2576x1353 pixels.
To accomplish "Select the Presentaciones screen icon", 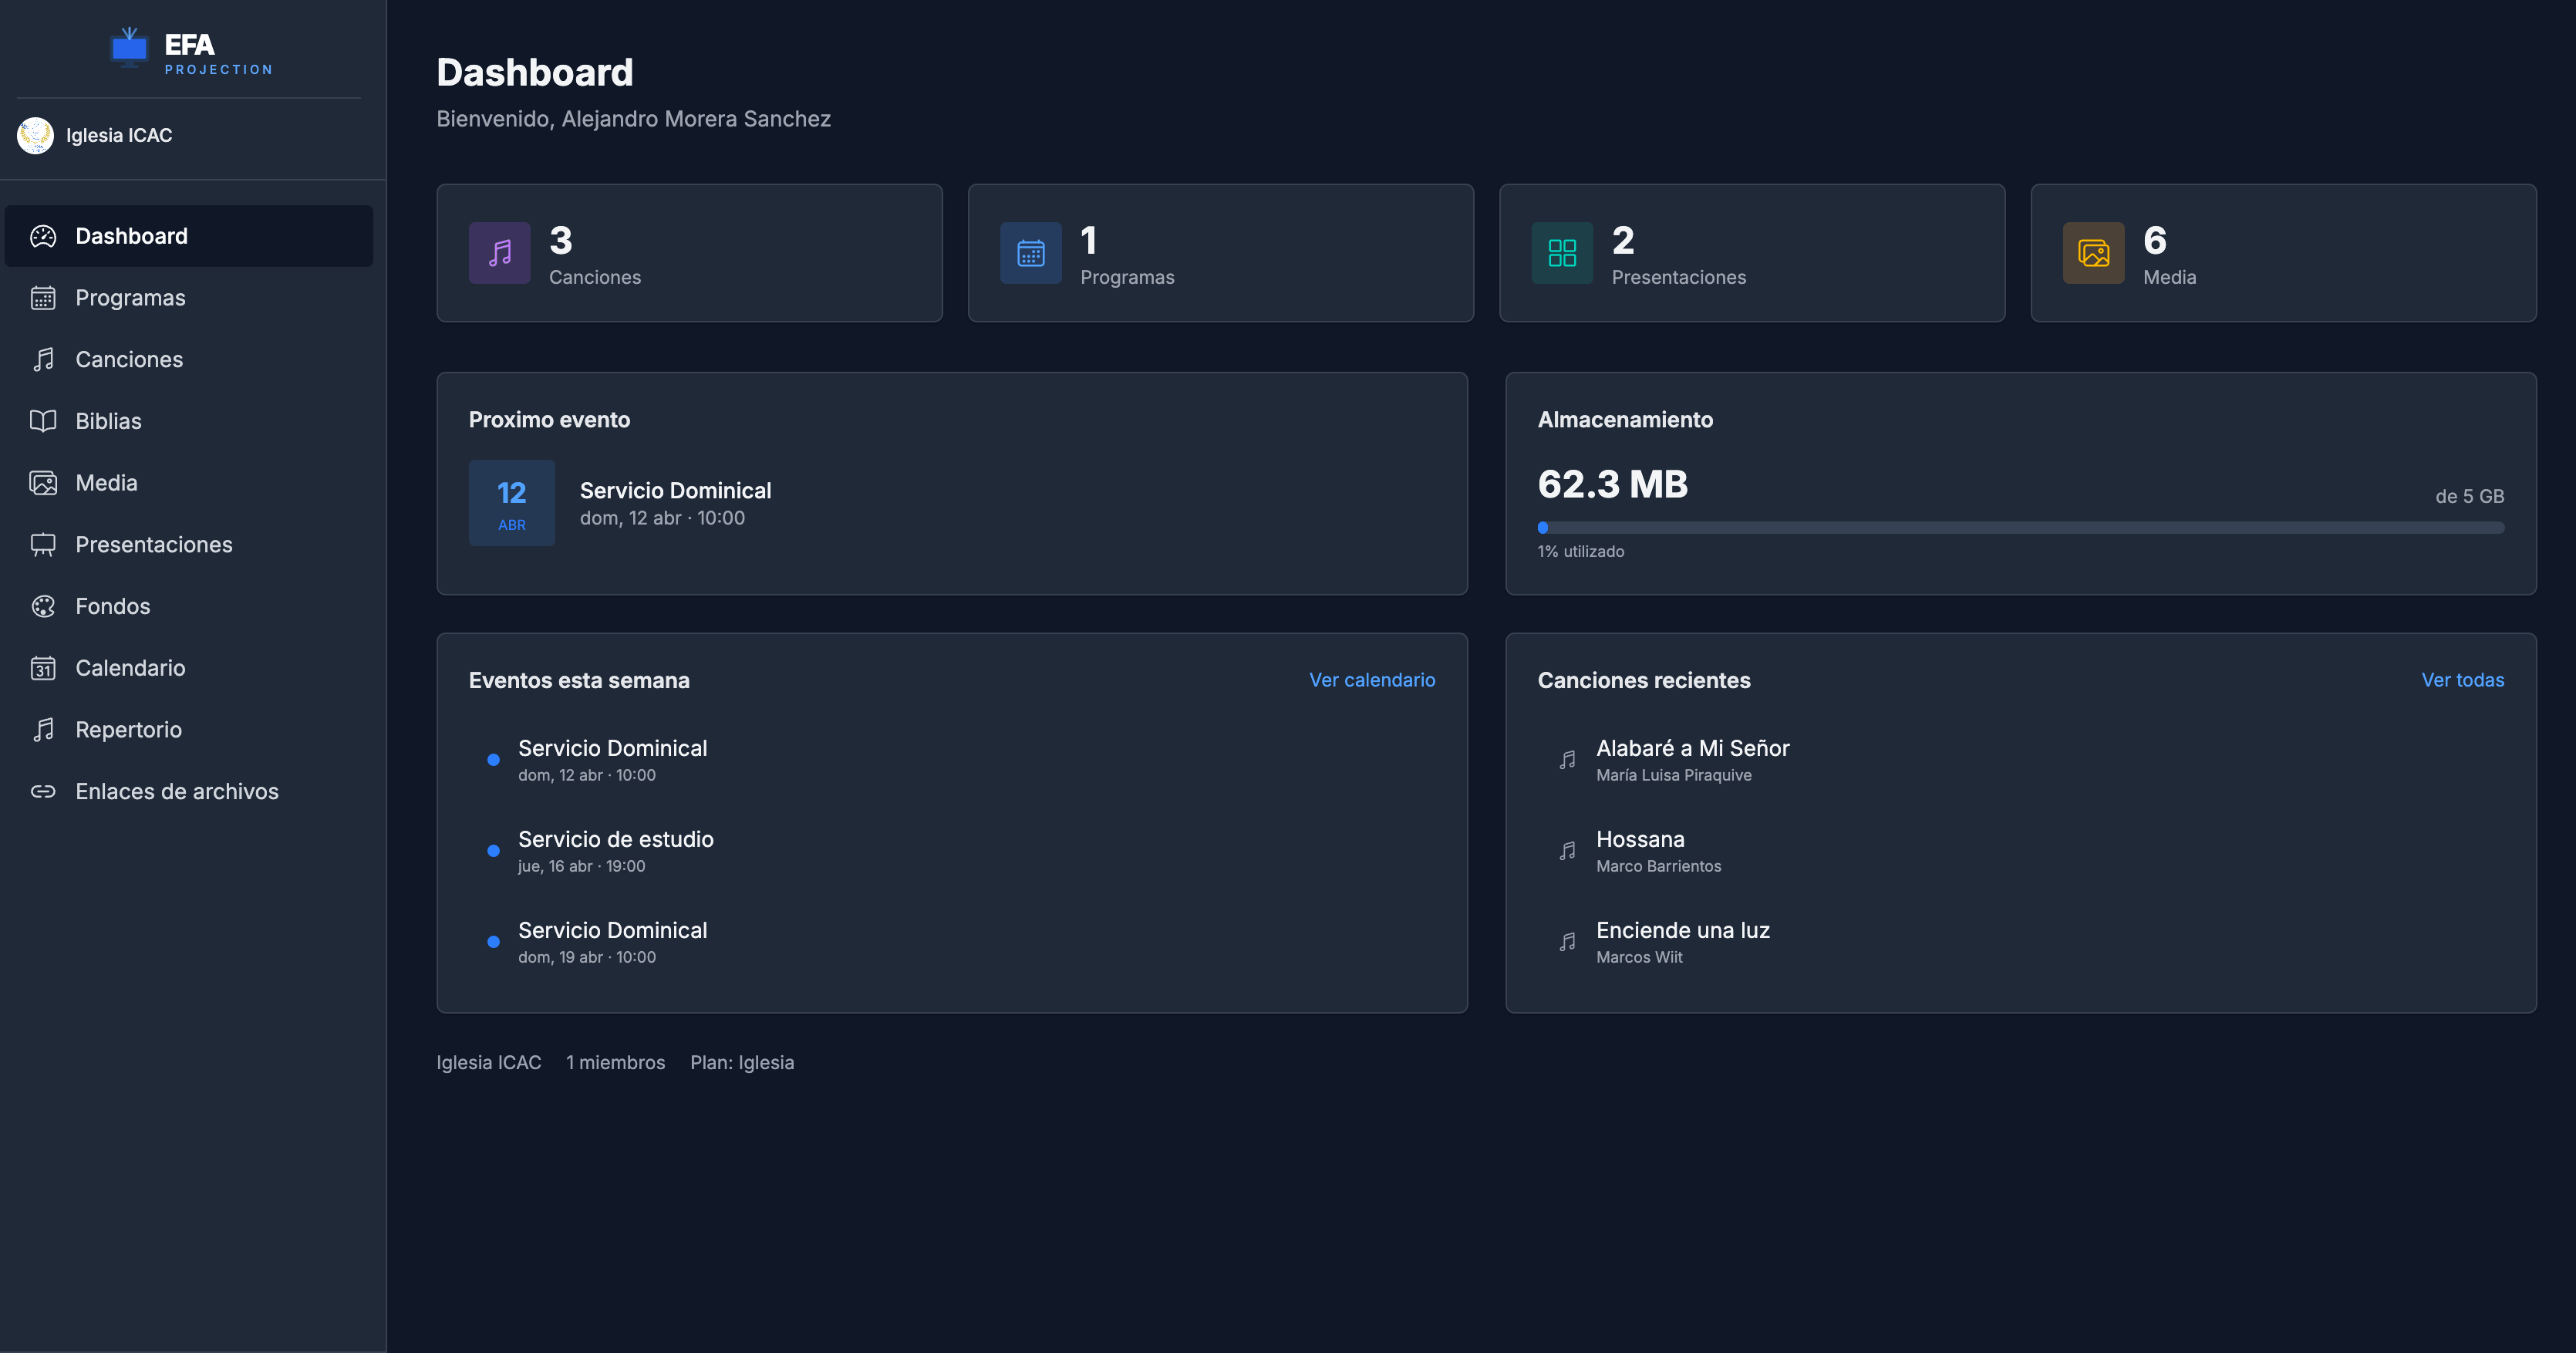I will pos(43,544).
